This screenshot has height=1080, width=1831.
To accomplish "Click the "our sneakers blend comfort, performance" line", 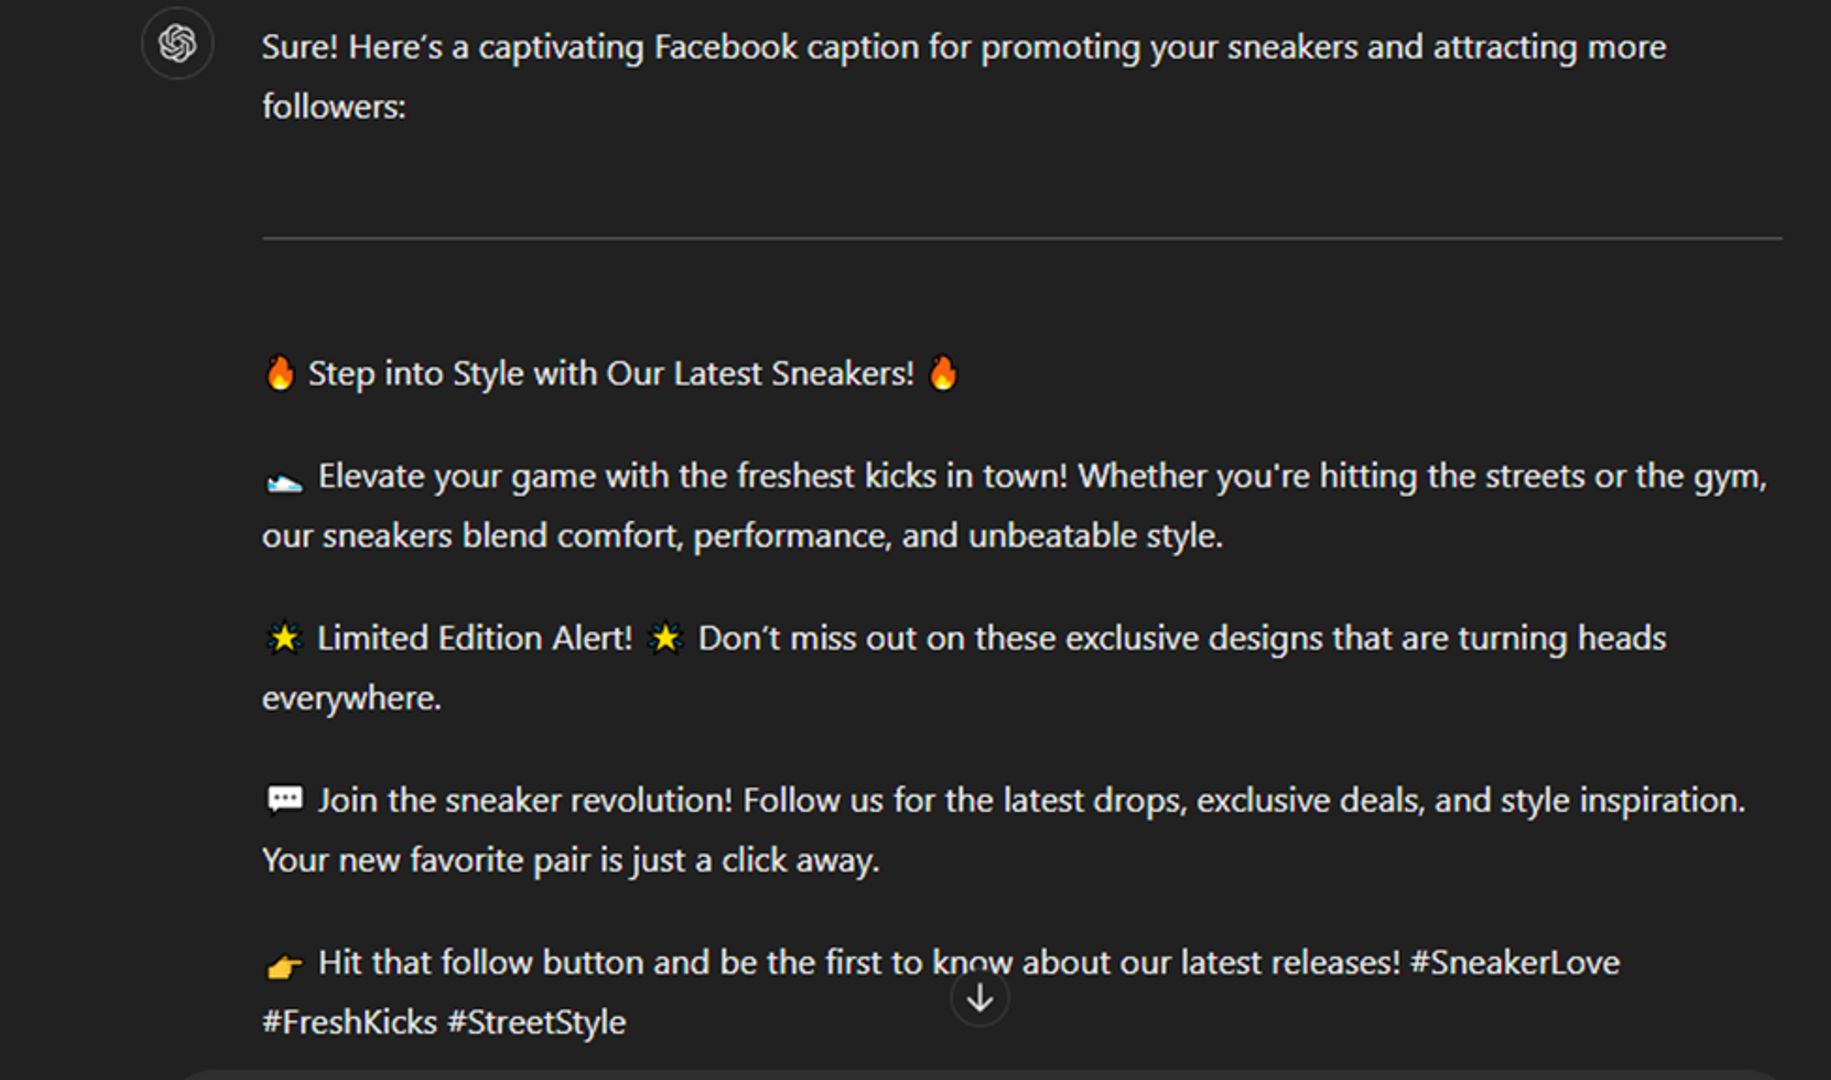I will pos(742,537).
